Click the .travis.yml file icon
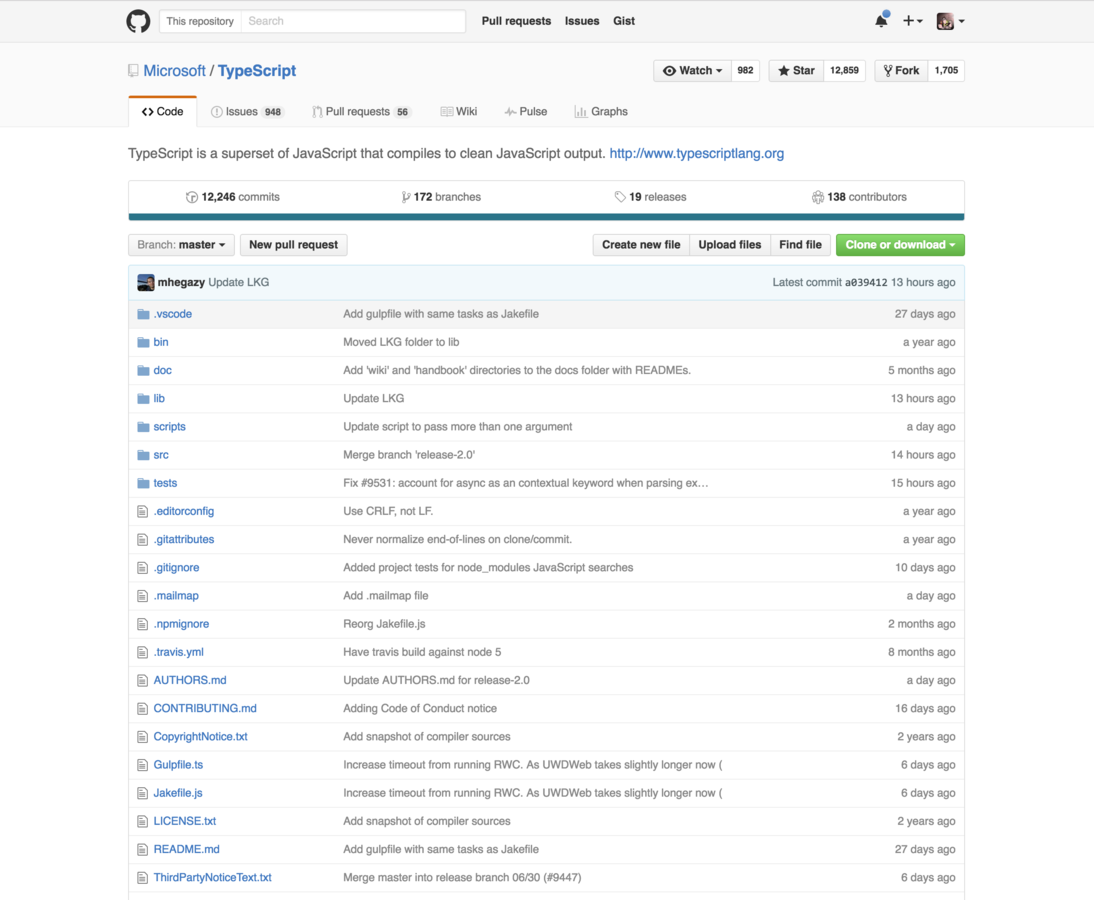The width and height of the screenshot is (1094, 900). click(142, 652)
